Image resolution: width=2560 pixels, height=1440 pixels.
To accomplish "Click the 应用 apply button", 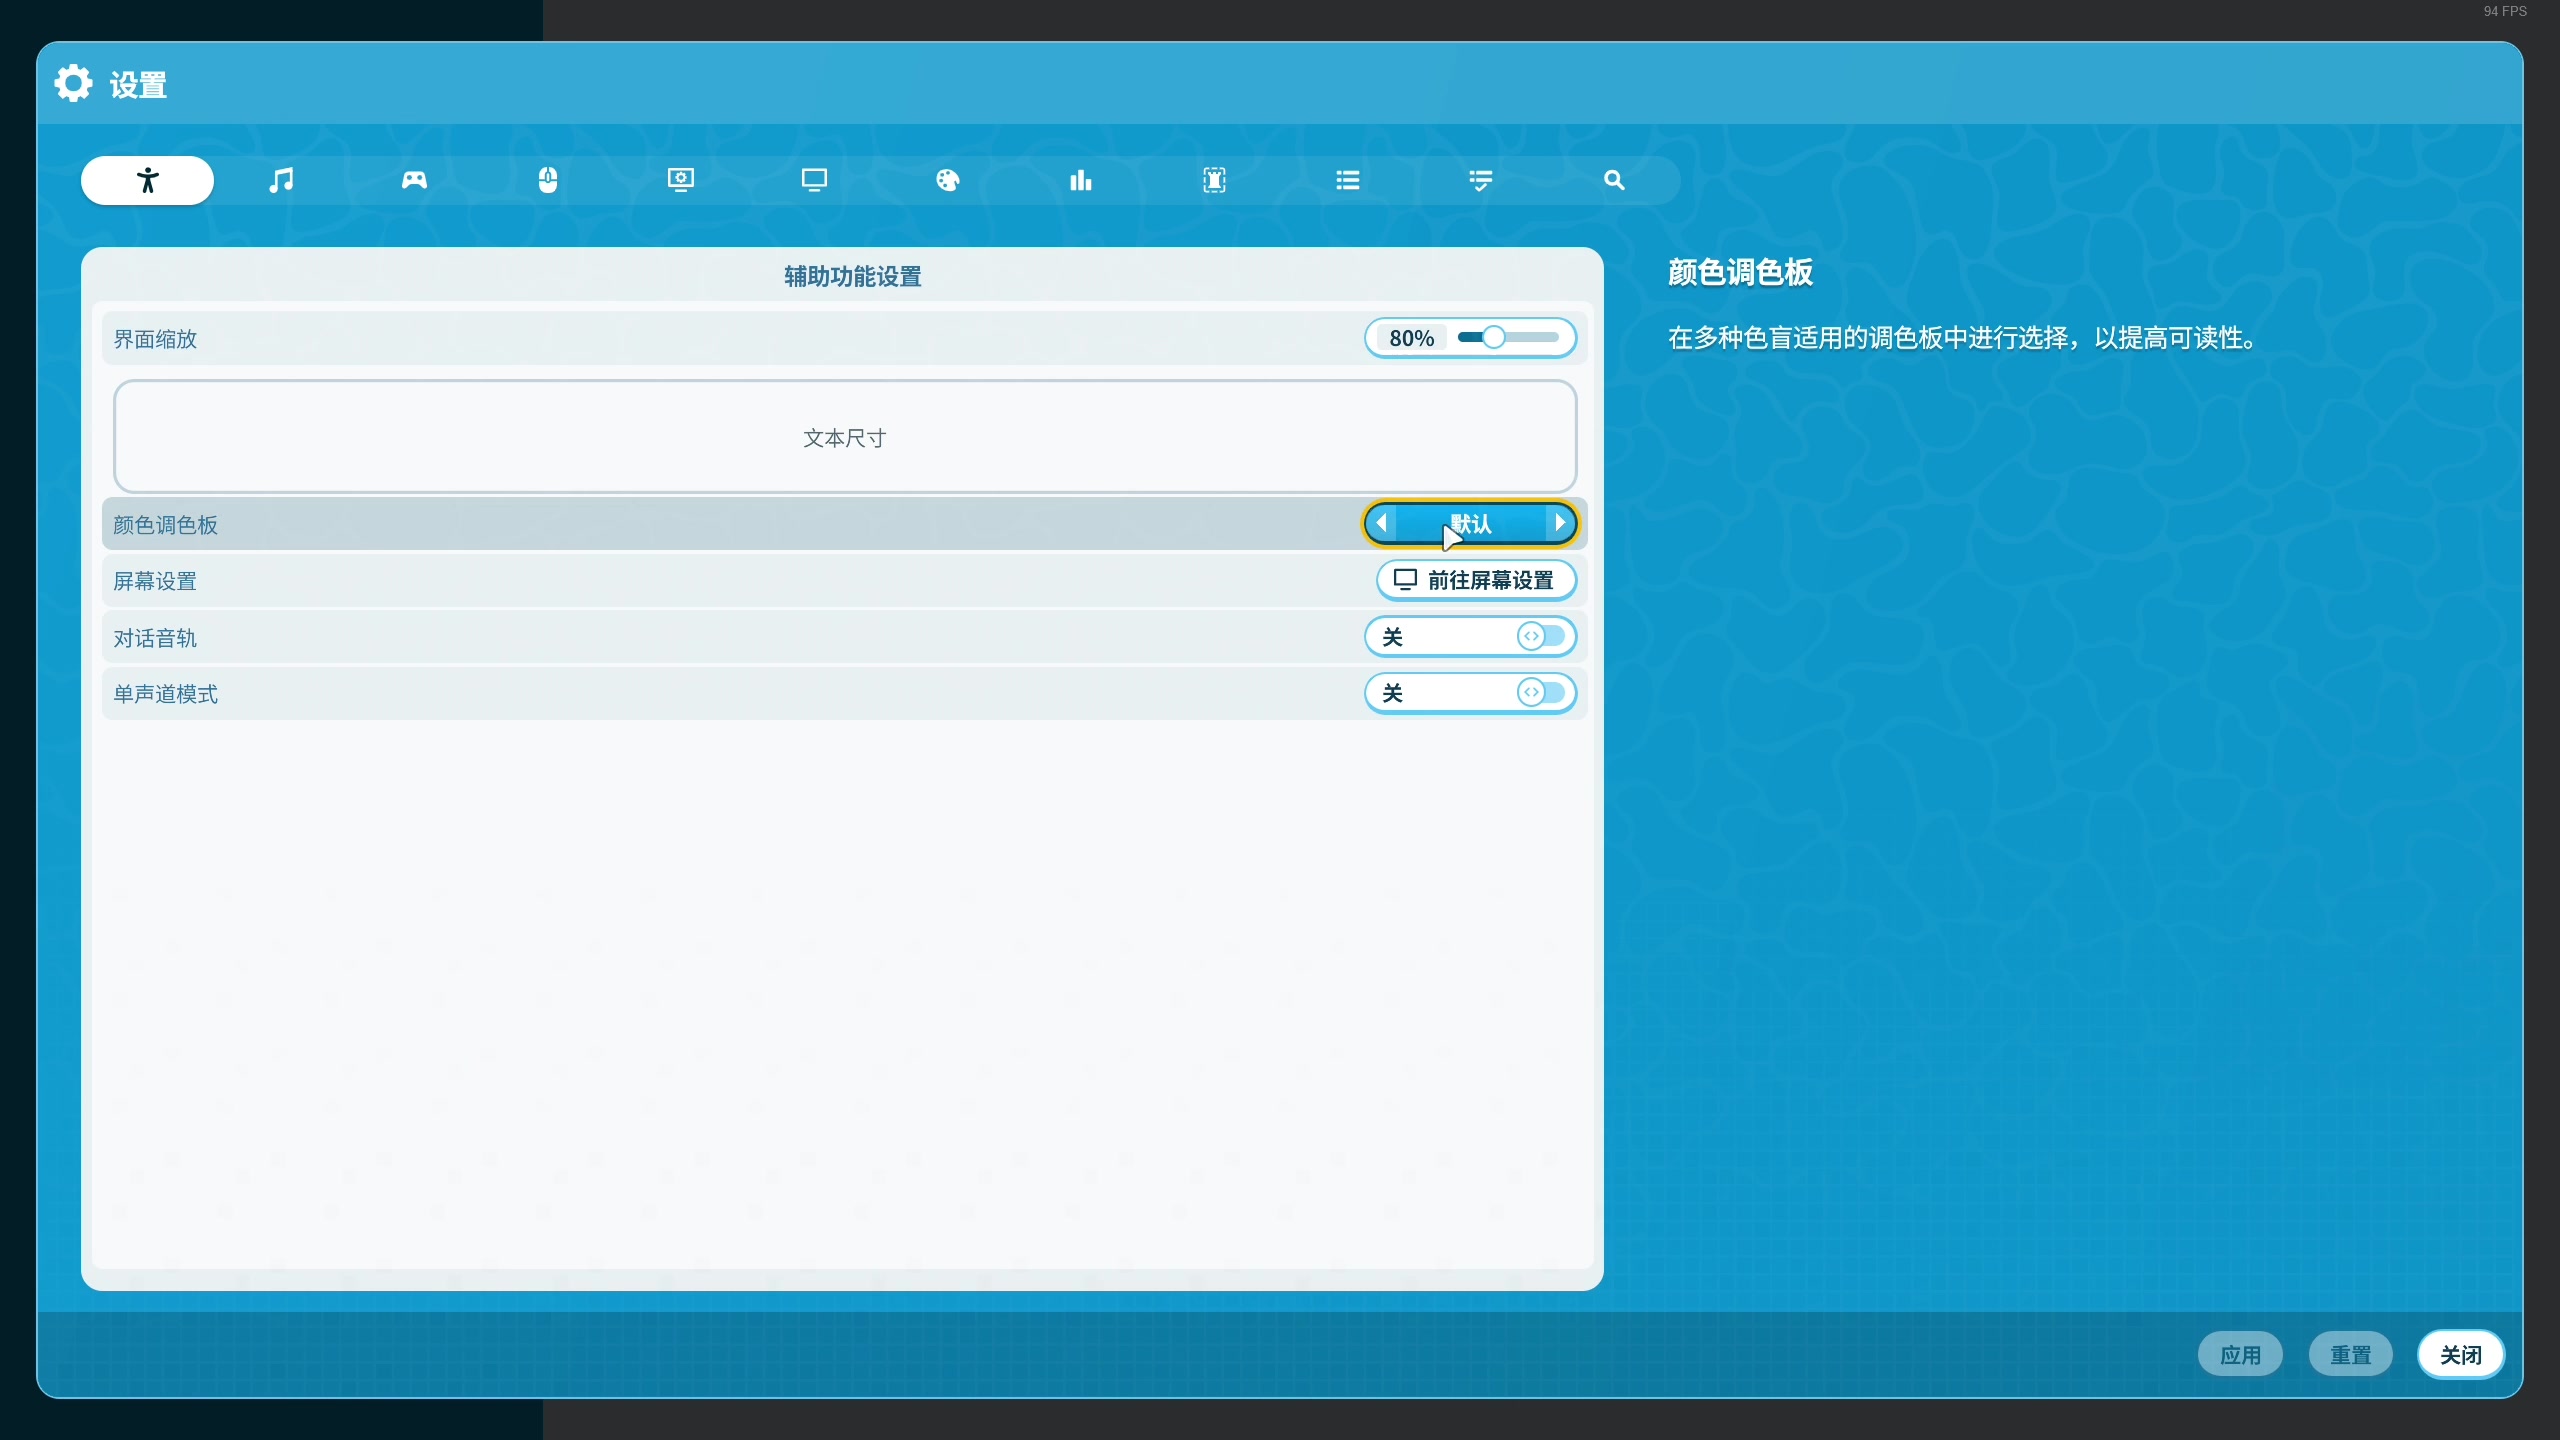I will tap(2240, 1355).
